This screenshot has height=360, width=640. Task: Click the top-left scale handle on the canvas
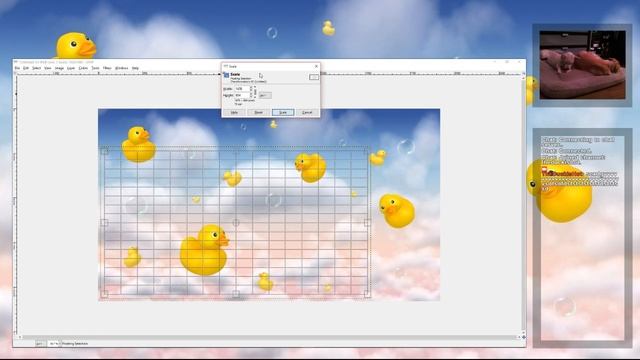tap(105, 151)
